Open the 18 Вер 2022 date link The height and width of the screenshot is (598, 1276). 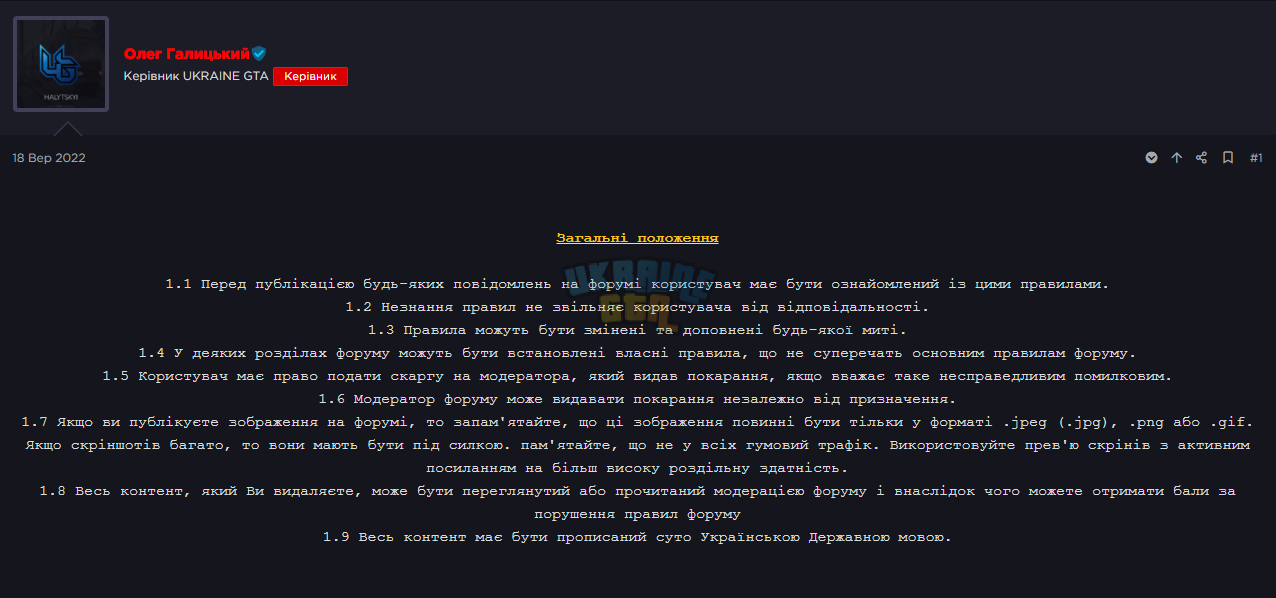point(49,158)
